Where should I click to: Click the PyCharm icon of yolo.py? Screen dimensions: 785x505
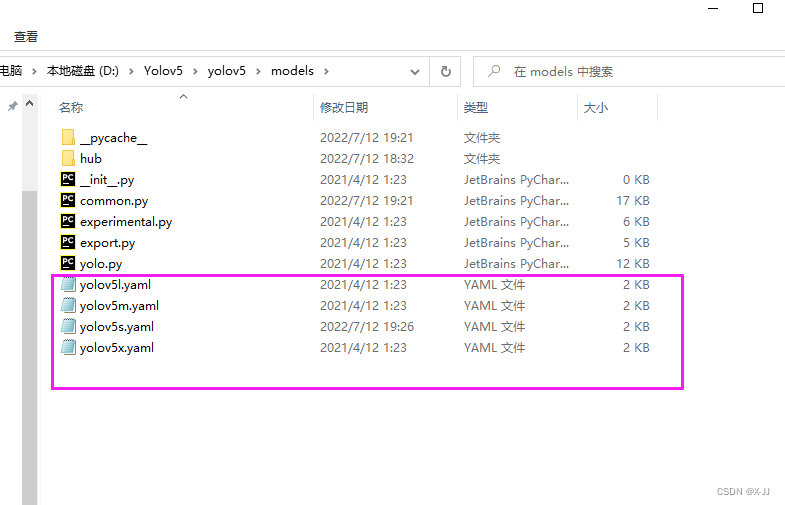(68, 263)
